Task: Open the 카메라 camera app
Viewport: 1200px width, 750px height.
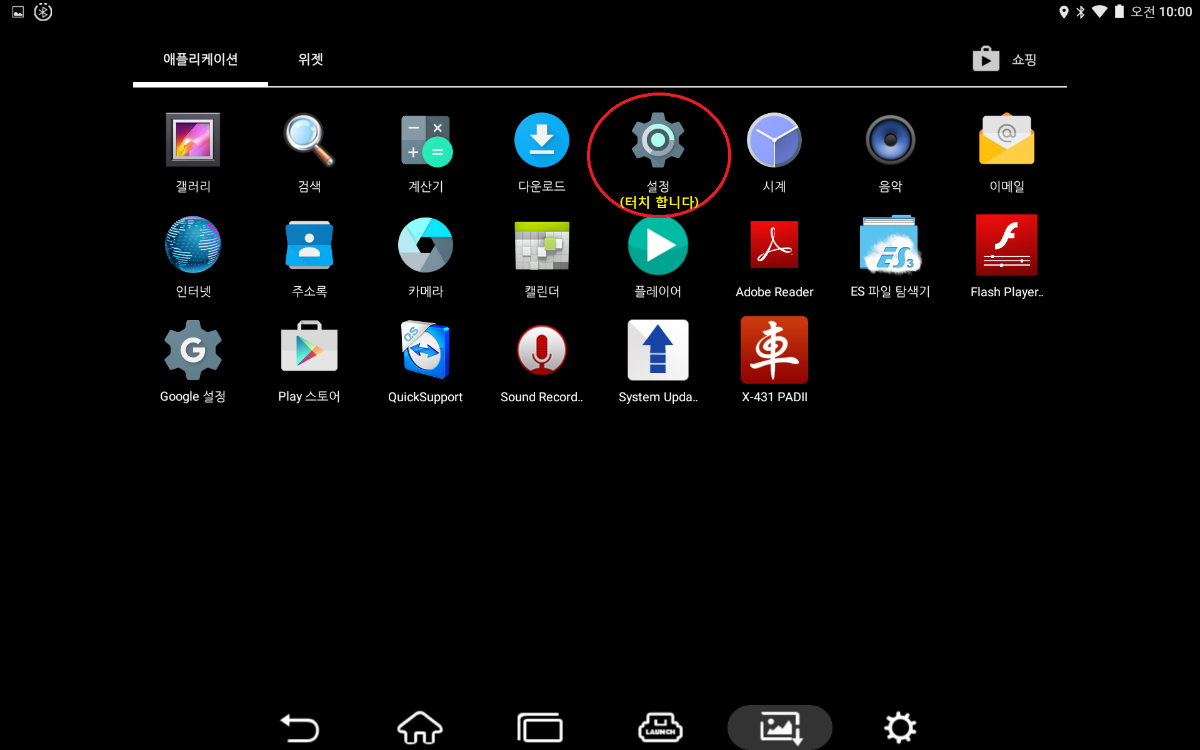Action: click(425, 245)
